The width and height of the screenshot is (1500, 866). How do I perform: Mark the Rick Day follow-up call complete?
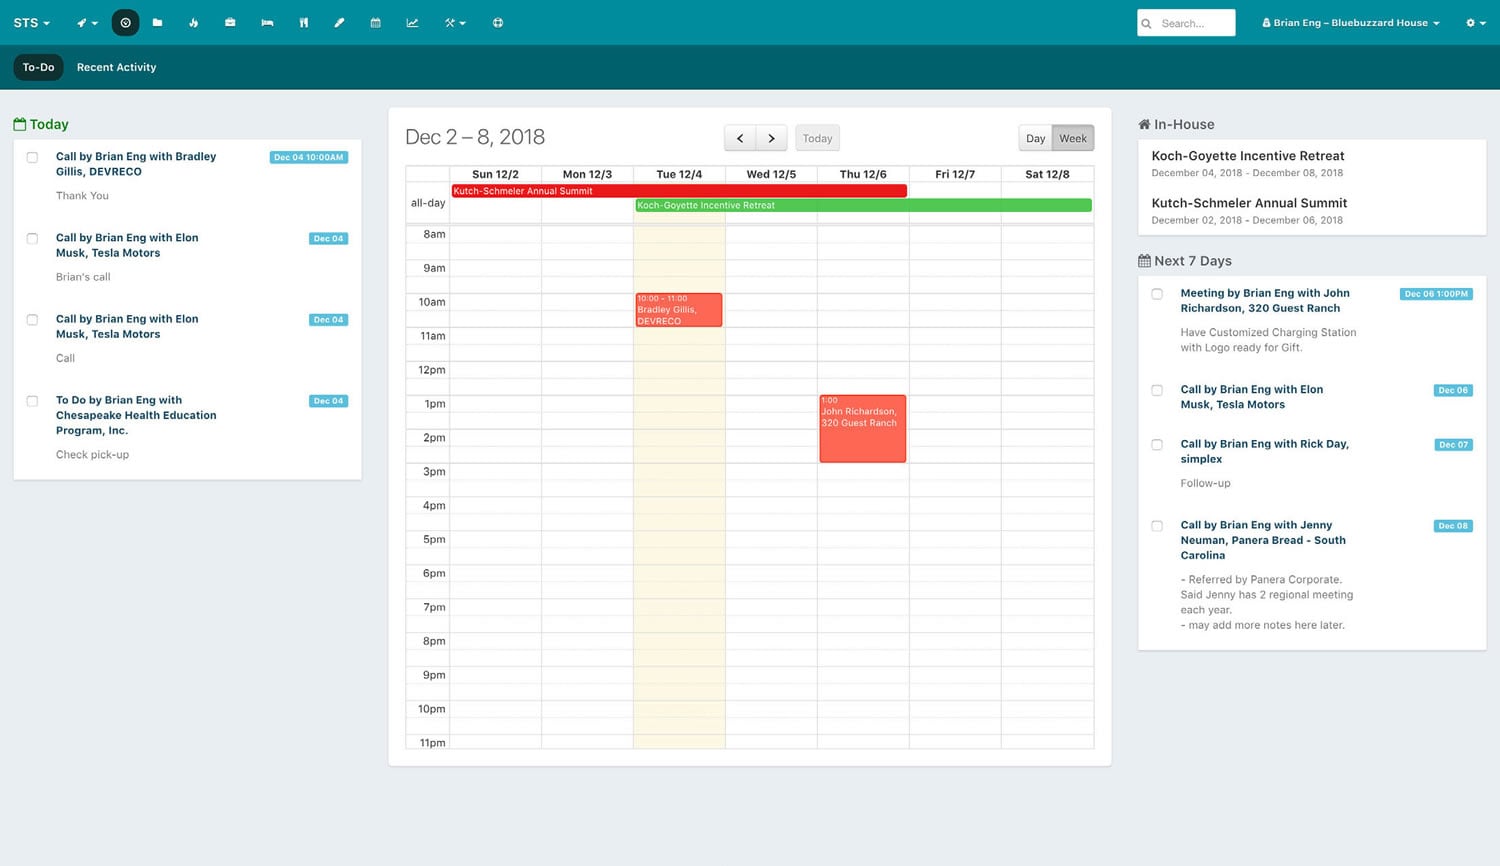[x=1157, y=444]
